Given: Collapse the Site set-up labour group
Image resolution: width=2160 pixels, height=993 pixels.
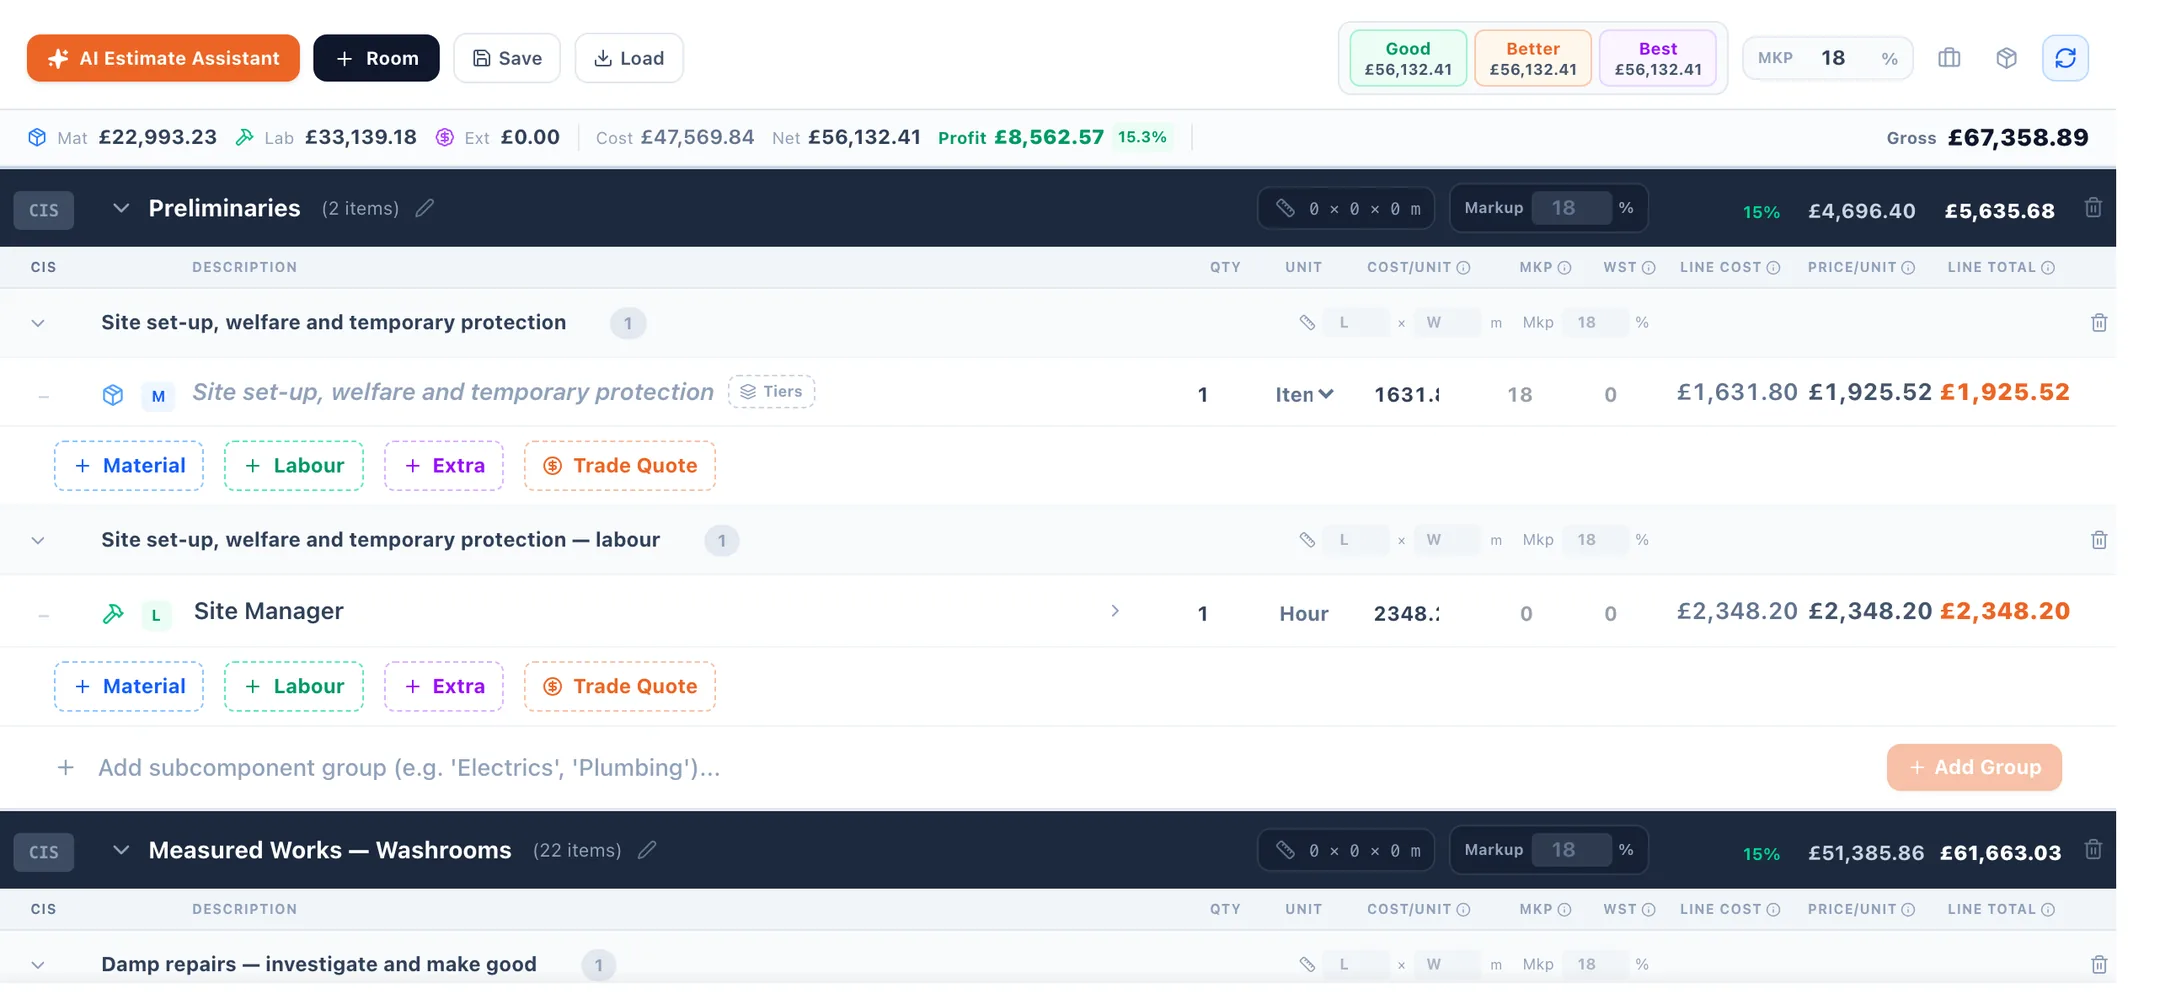Looking at the screenshot, I should (x=38, y=540).
